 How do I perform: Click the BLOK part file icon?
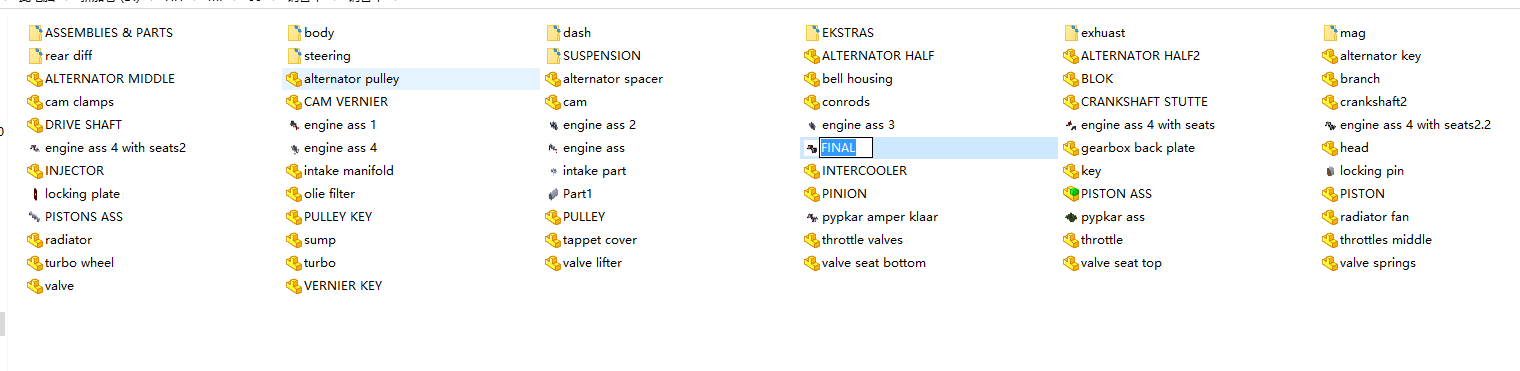tap(1071, 79)
